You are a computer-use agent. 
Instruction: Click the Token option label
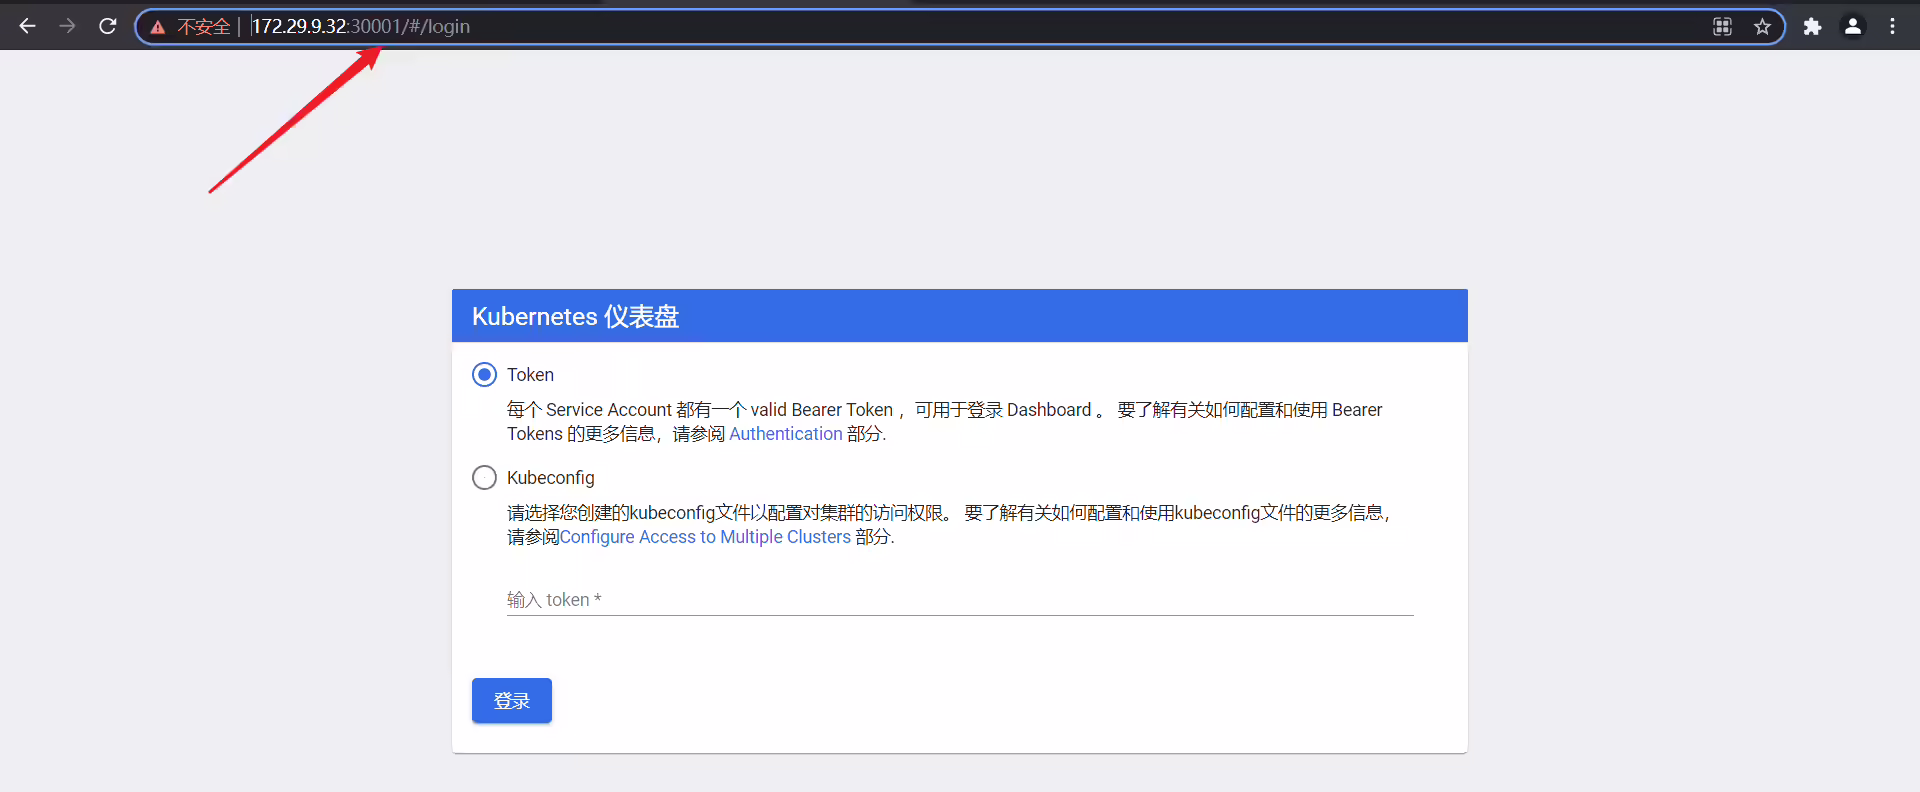pyautogui.click(x=530, y=375)
